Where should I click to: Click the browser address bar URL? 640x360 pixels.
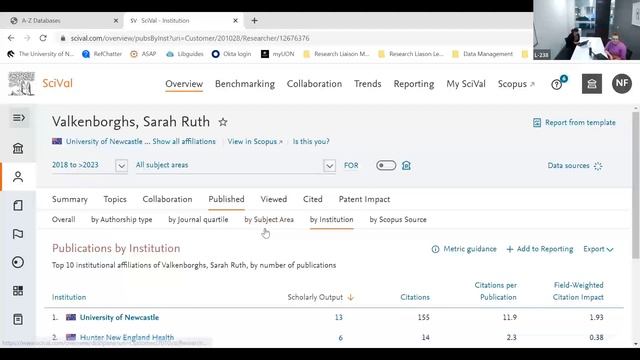(x=190, y=38)
